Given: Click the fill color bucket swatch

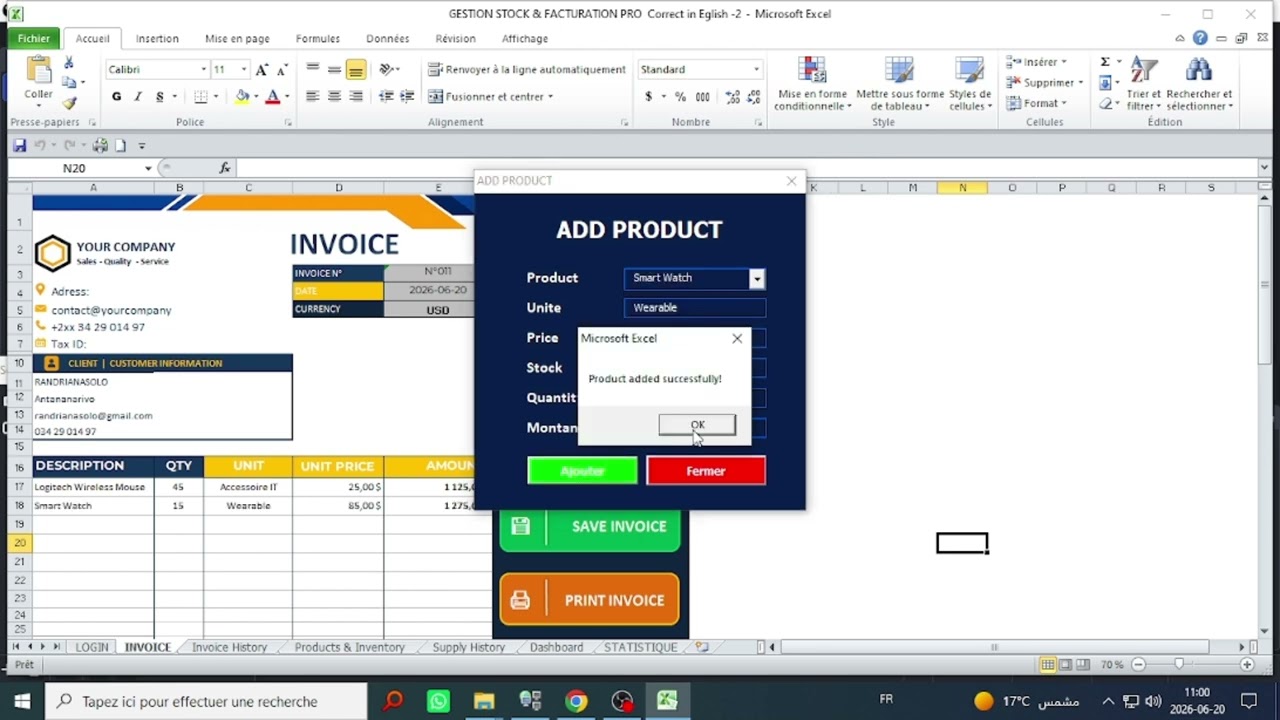Looking at the screenshot, I should (242, 97).
